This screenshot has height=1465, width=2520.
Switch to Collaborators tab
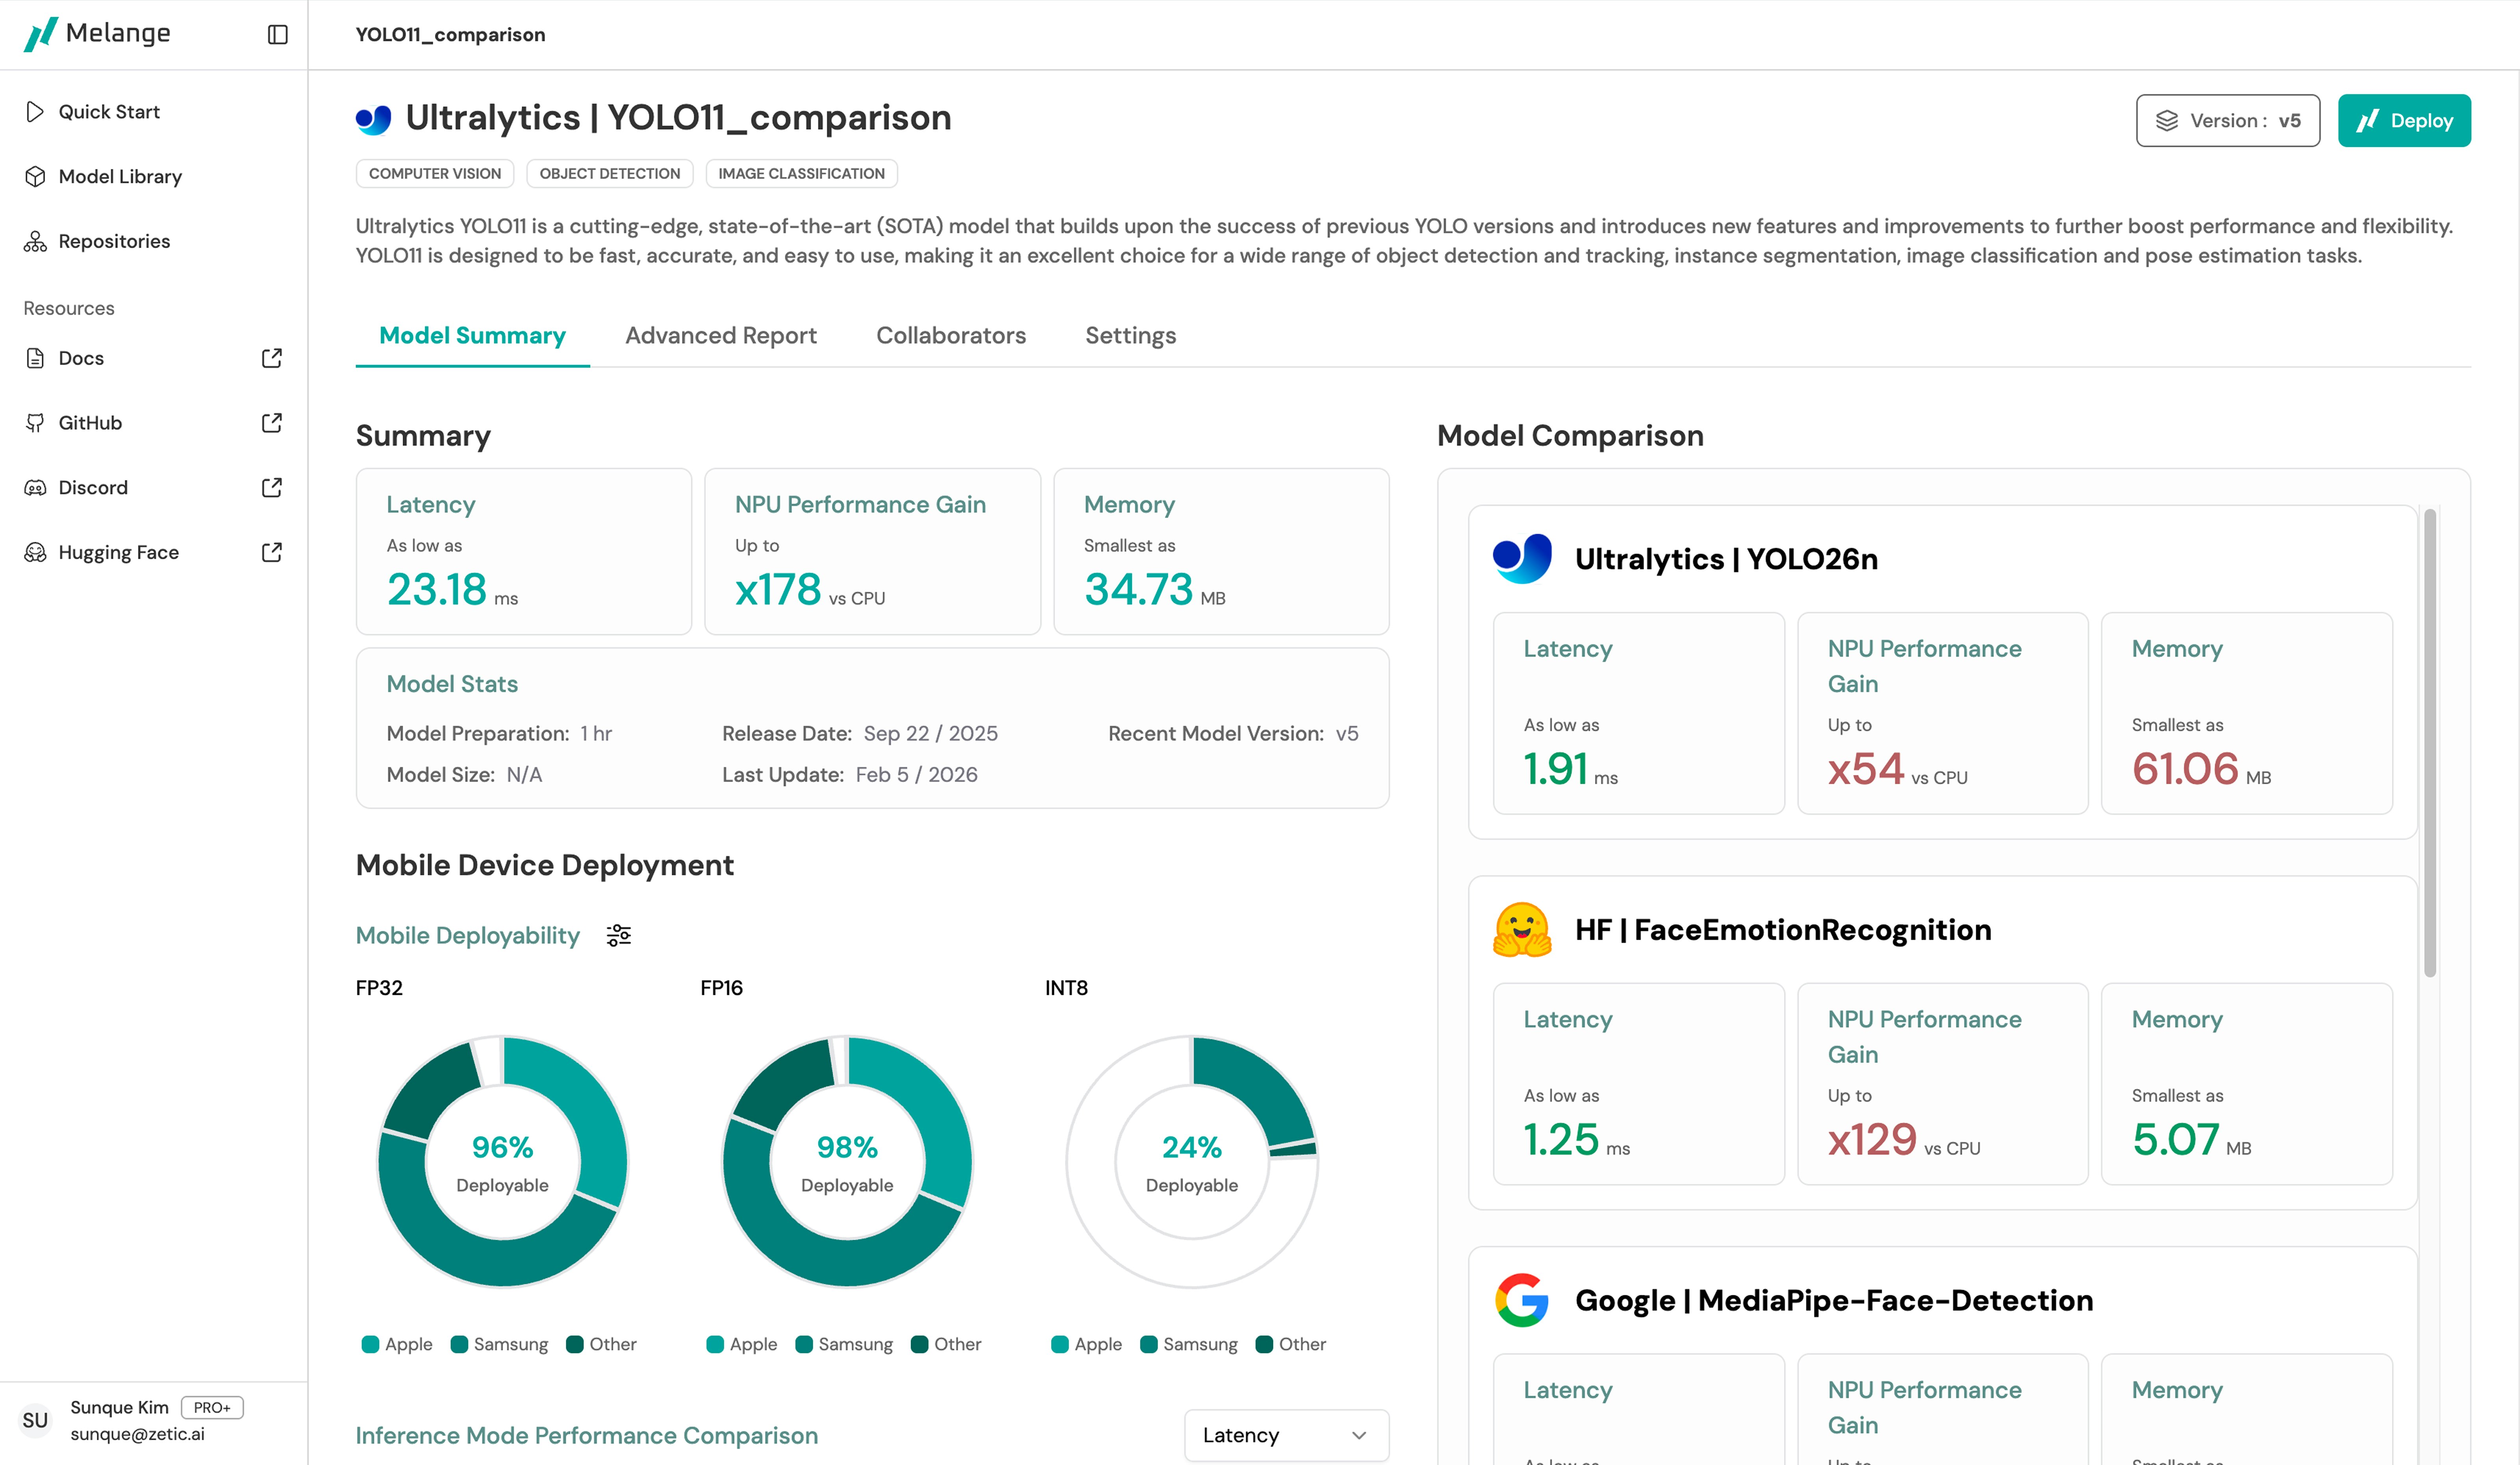click(x=950, y=335)
